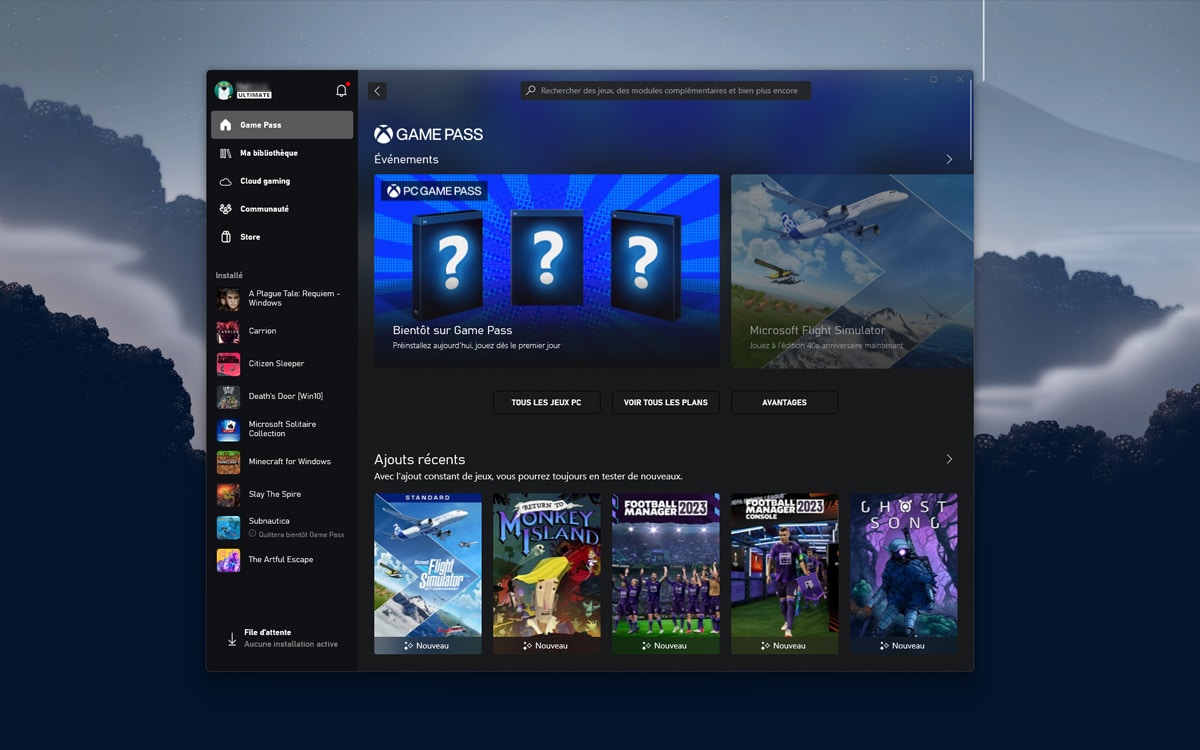Click the Slay The Spire icon
Image resolution: width=1200 pixels, height=750 pixels.
pyautogui.click(x=228, y=495)
